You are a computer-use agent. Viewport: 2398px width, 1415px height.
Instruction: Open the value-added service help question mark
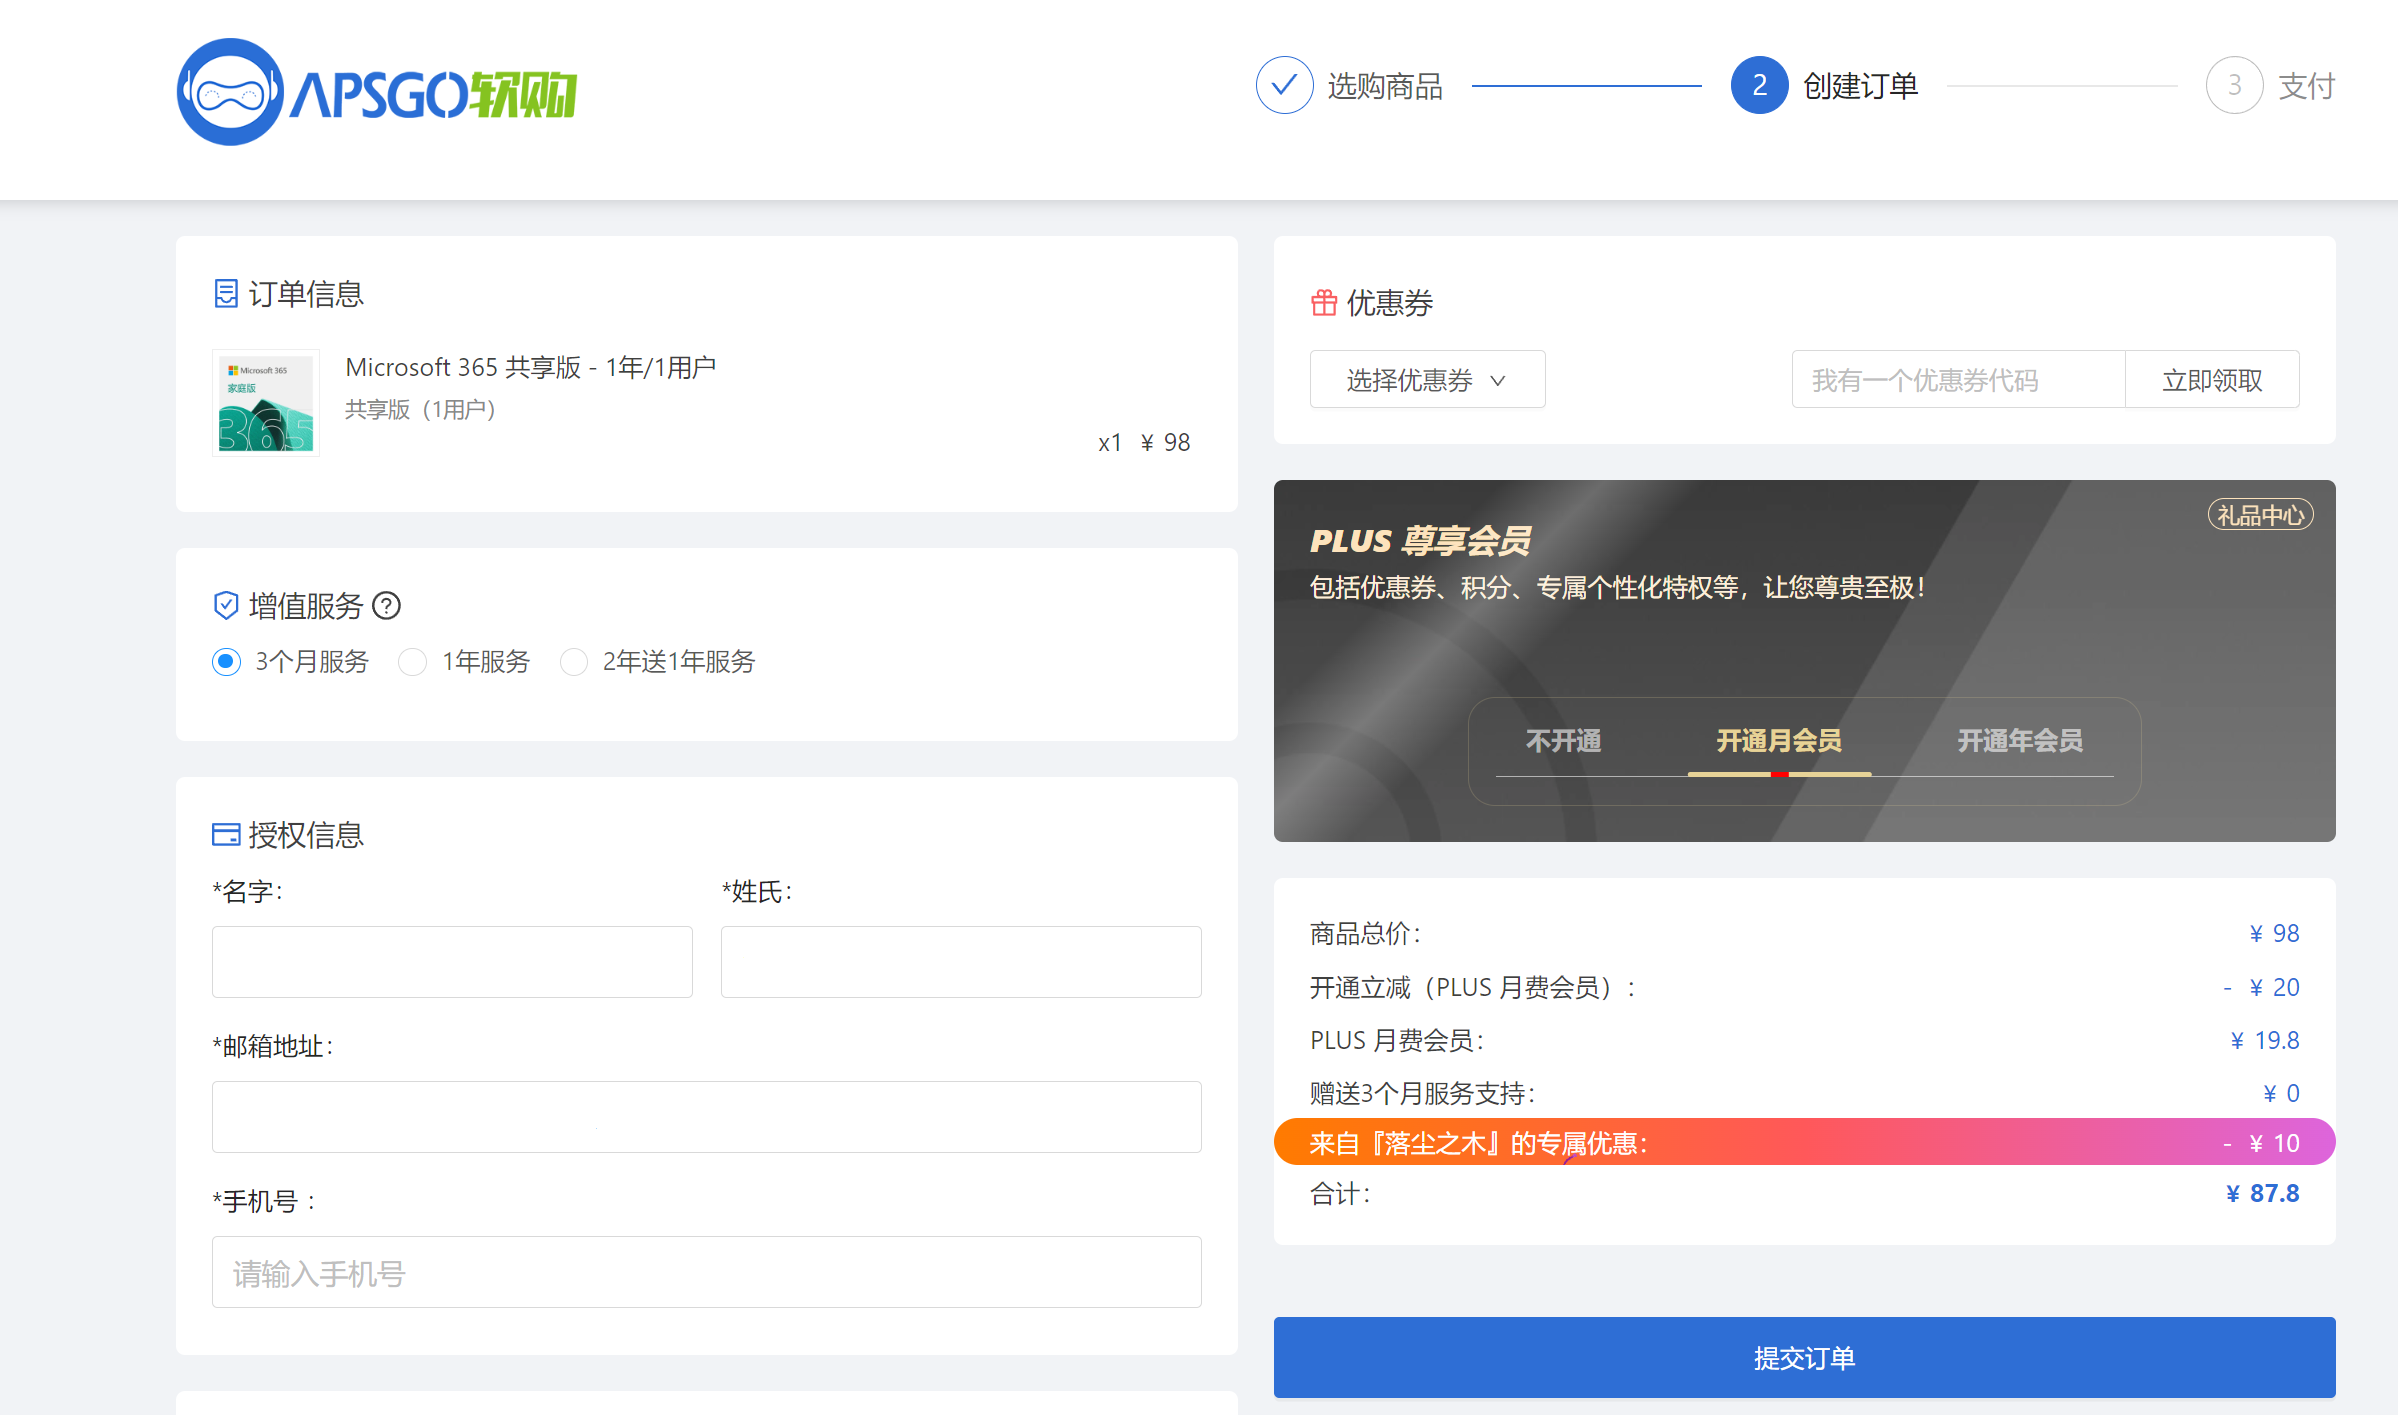point(386,605)
